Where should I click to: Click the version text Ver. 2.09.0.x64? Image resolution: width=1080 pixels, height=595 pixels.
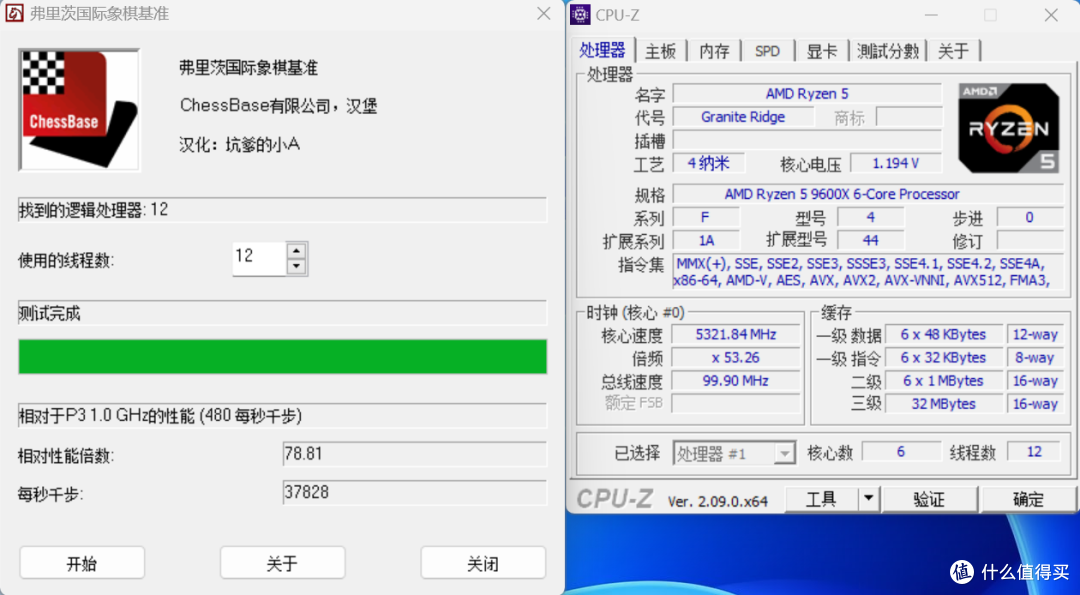[x=718, y=501]
